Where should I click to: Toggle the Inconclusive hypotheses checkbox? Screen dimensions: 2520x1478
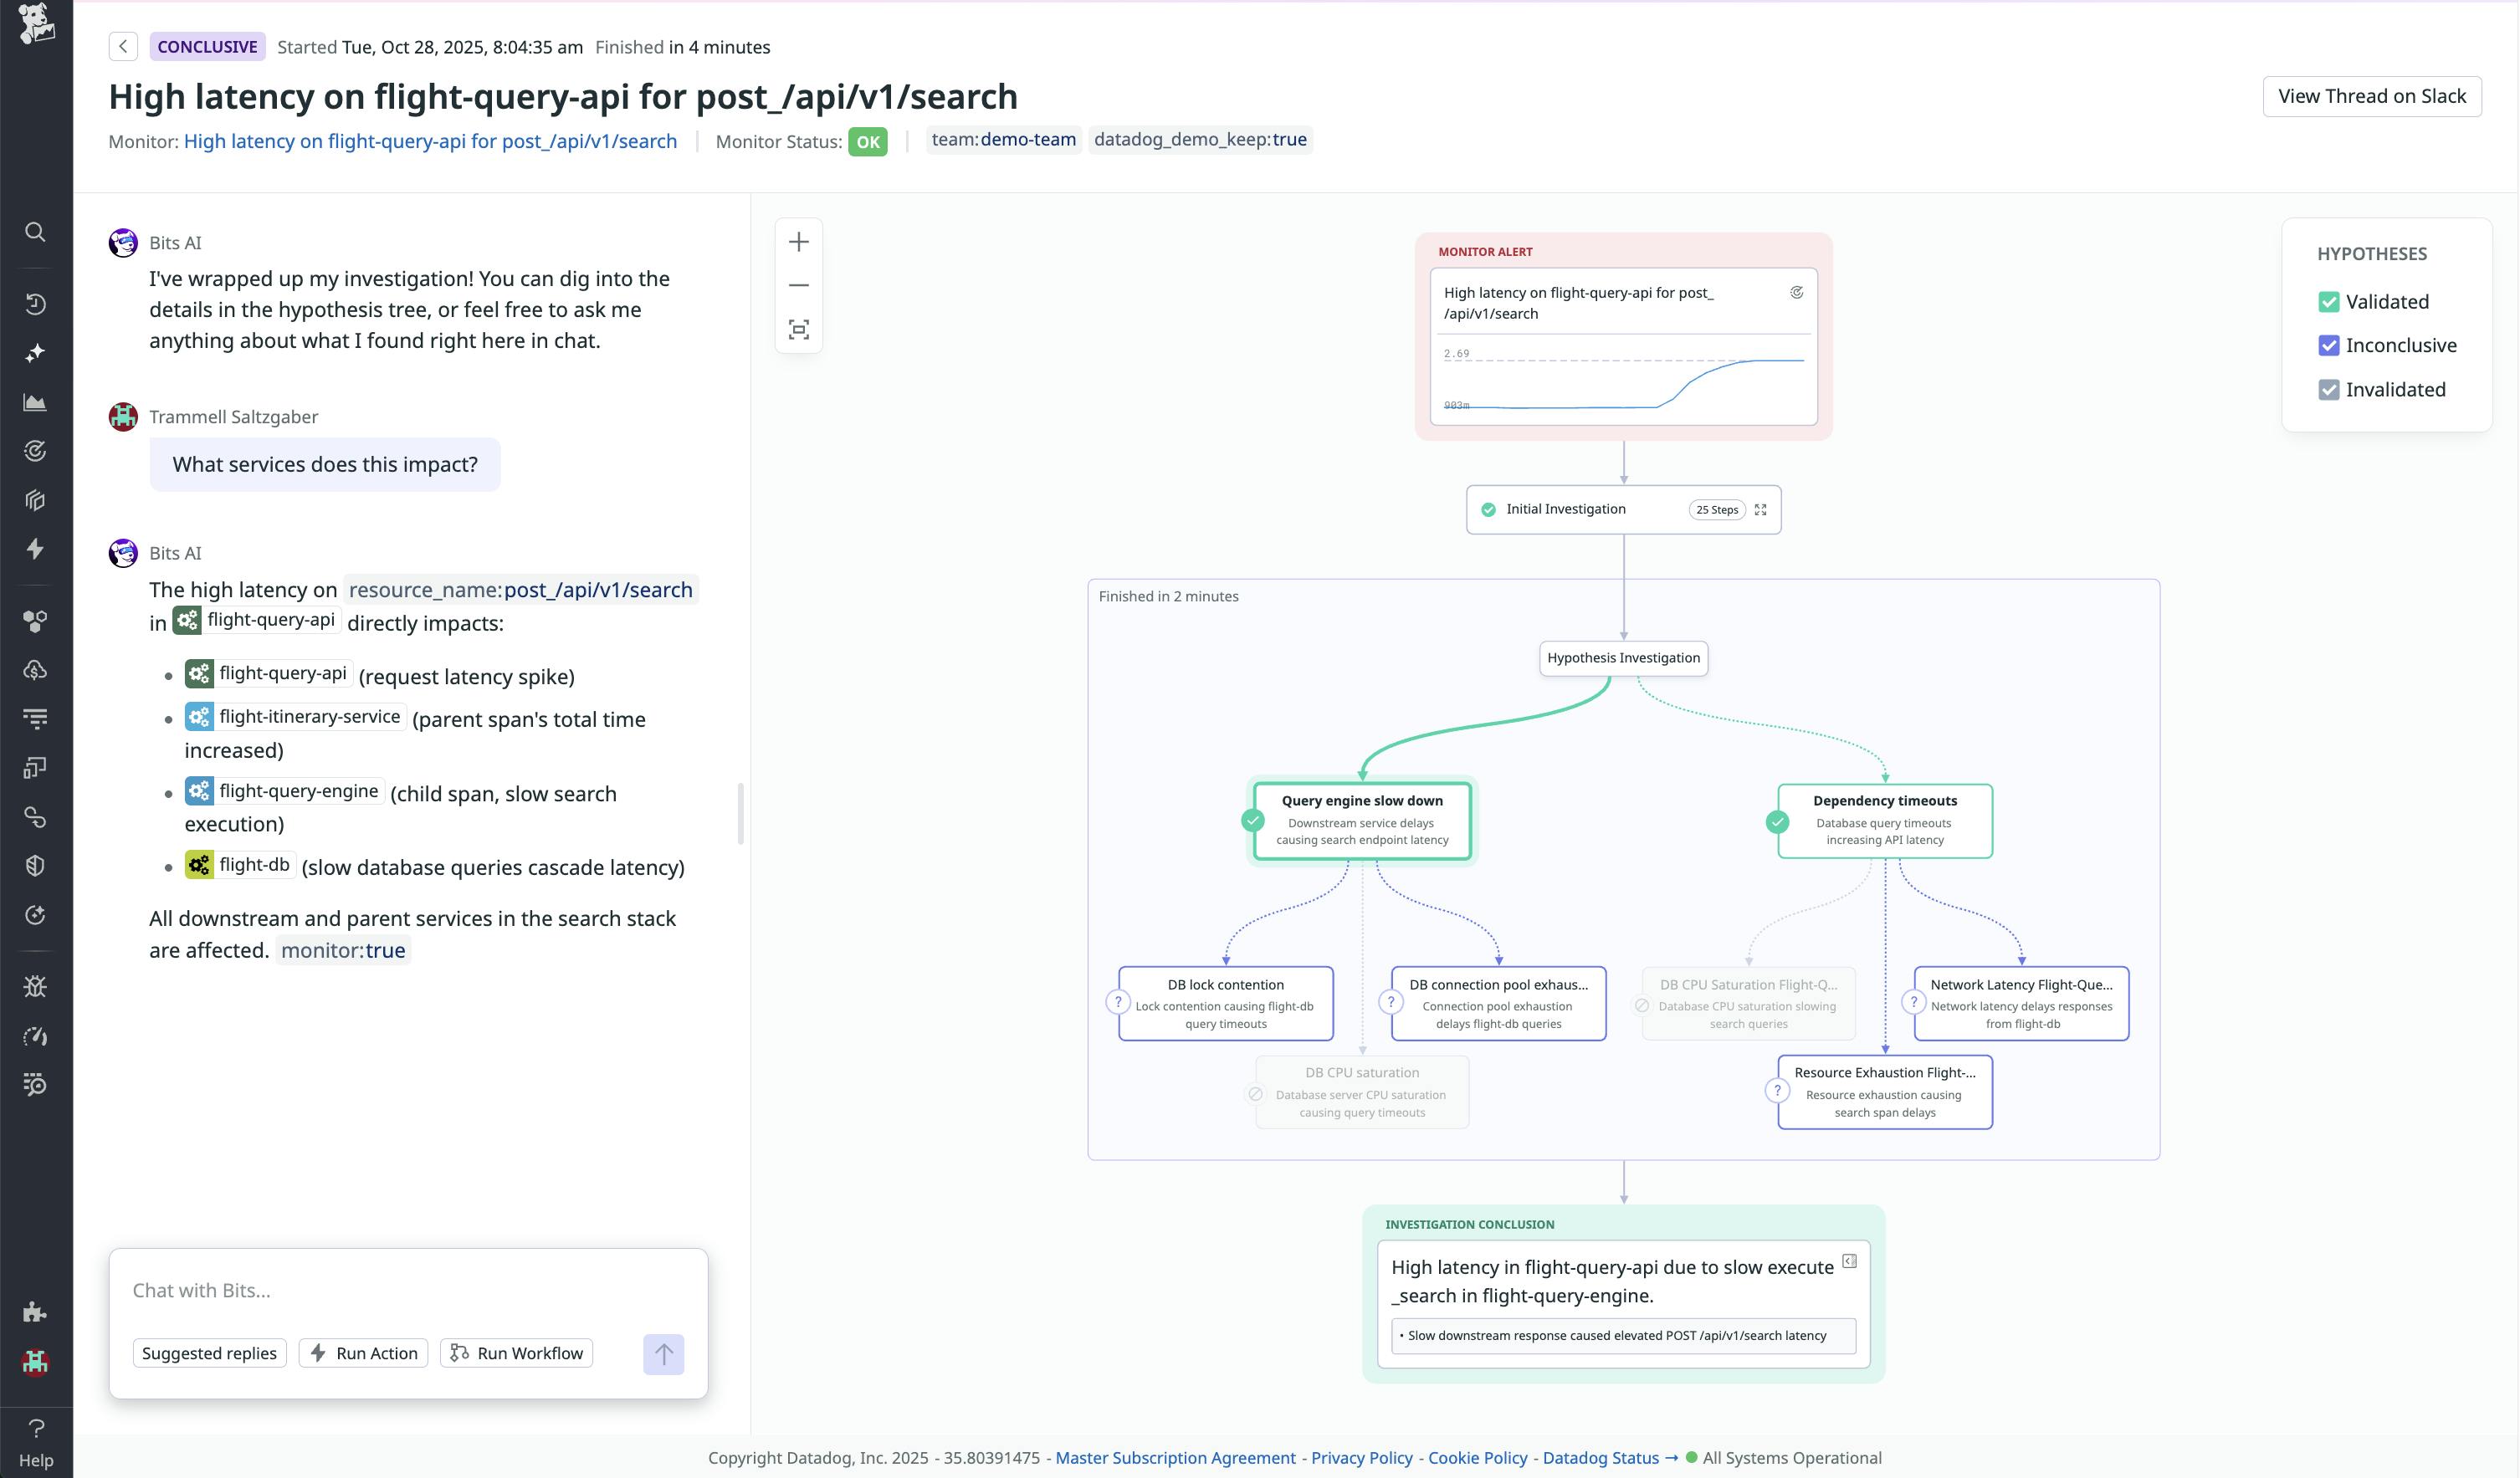click(x=2330, y=345)
